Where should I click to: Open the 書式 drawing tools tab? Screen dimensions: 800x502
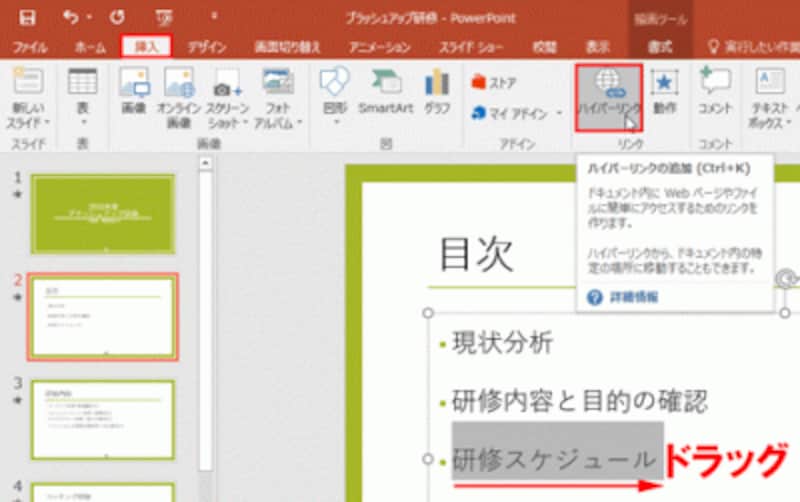tap(660, 47)
